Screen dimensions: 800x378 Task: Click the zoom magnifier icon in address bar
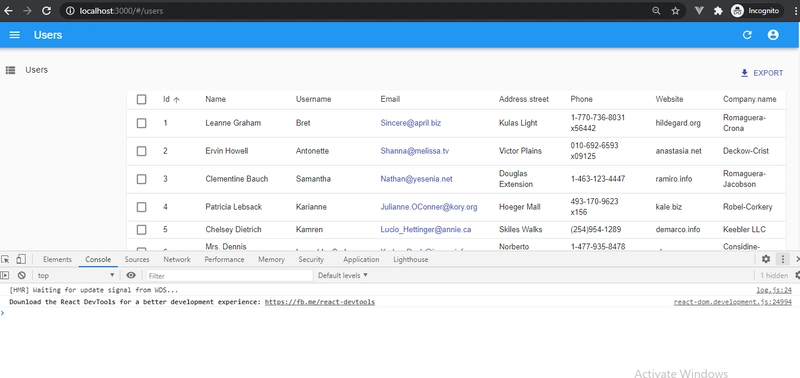pos(656,11)
